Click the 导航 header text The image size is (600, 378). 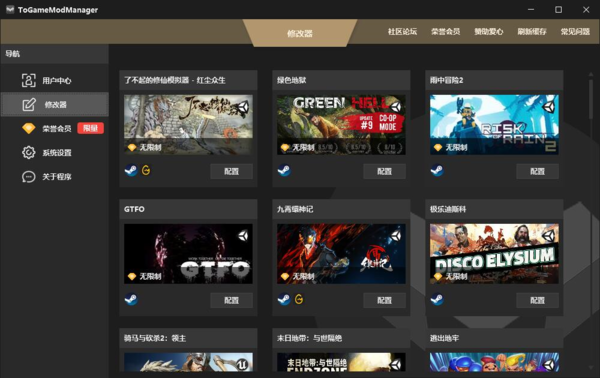[x=13, y=54]
